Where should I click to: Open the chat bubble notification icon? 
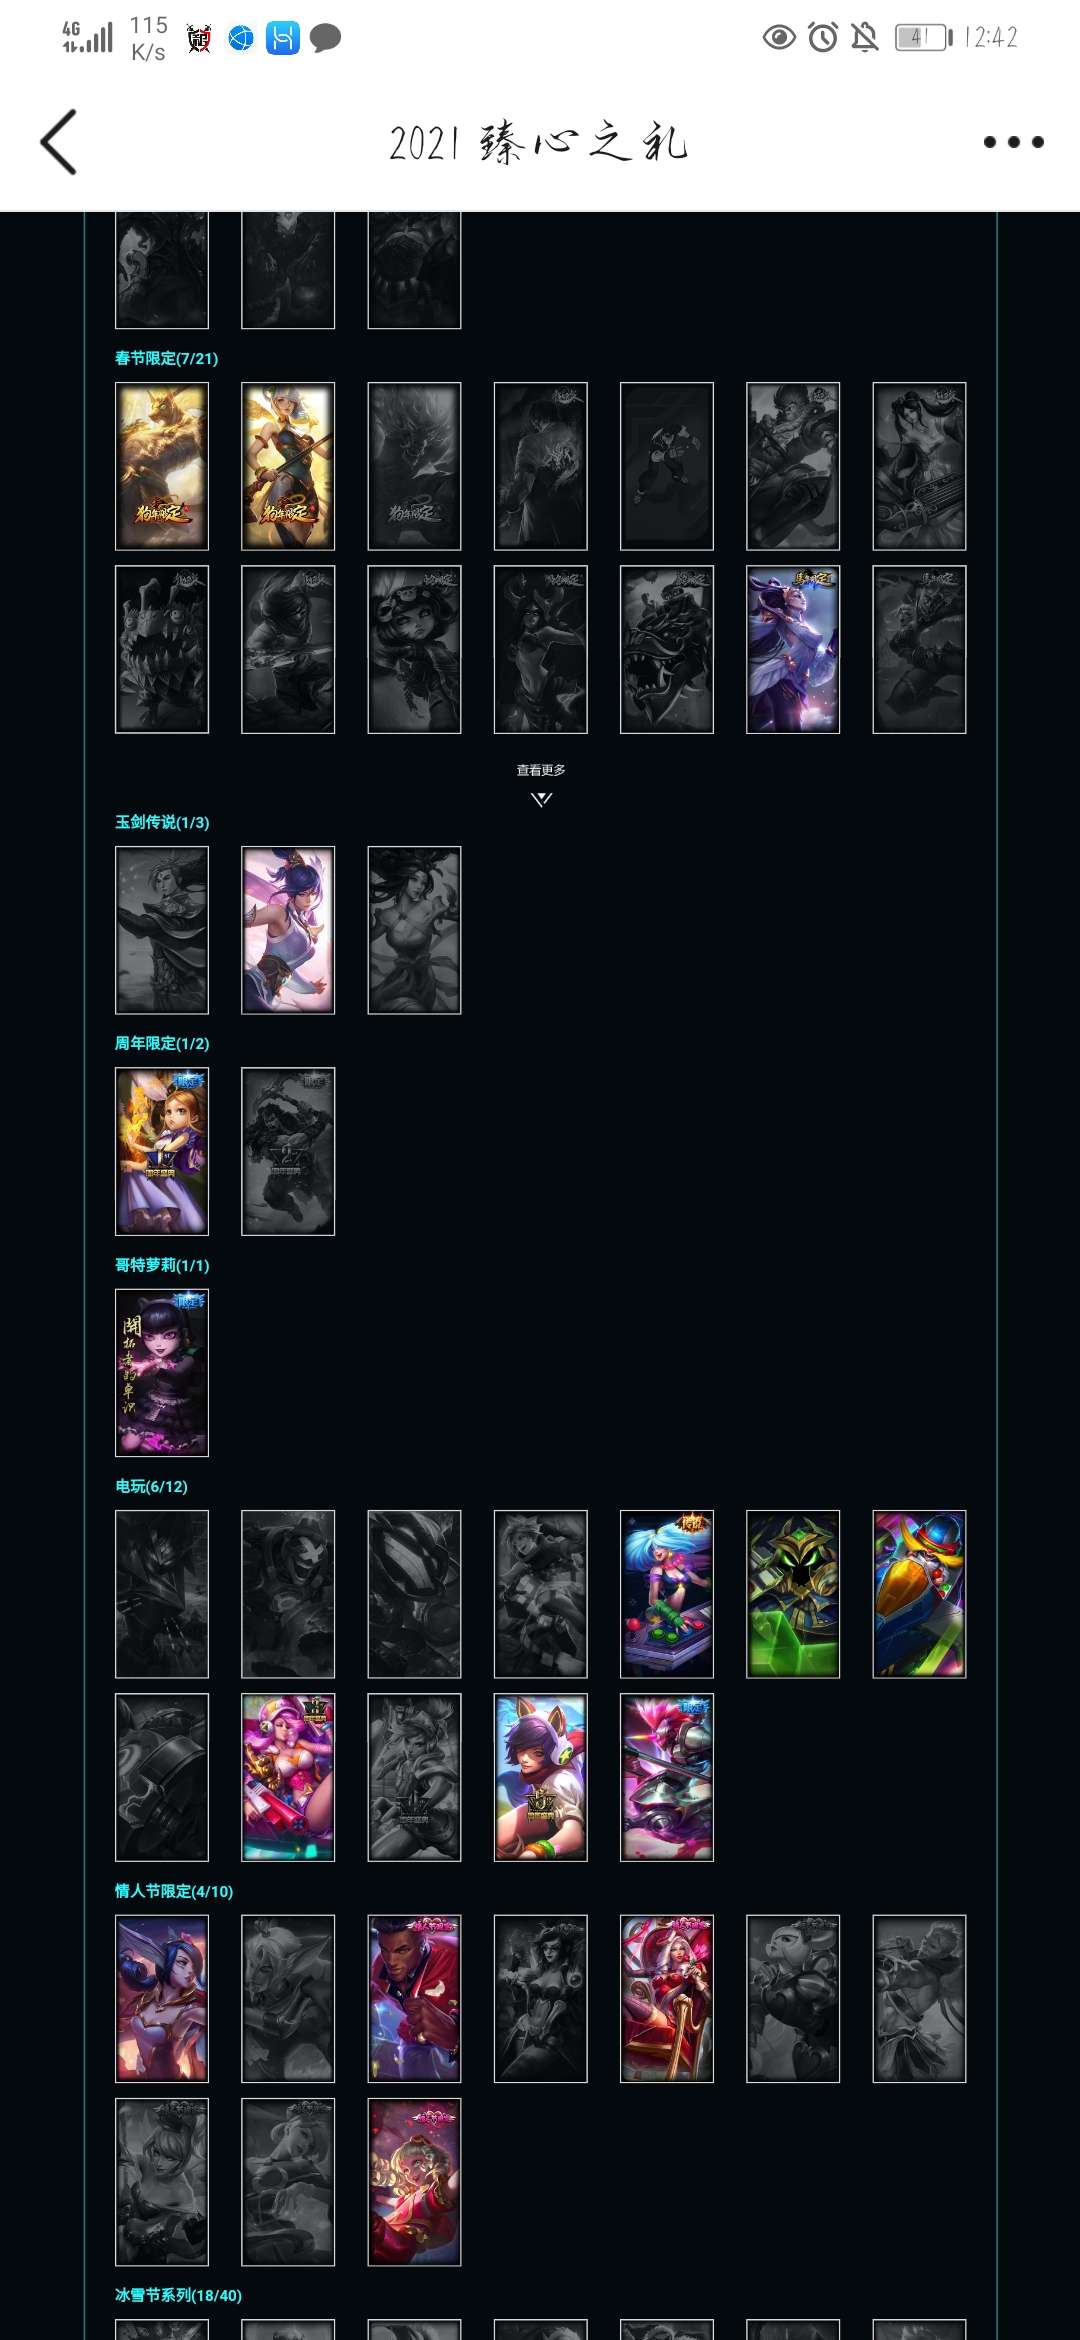(x=325, y=38)
